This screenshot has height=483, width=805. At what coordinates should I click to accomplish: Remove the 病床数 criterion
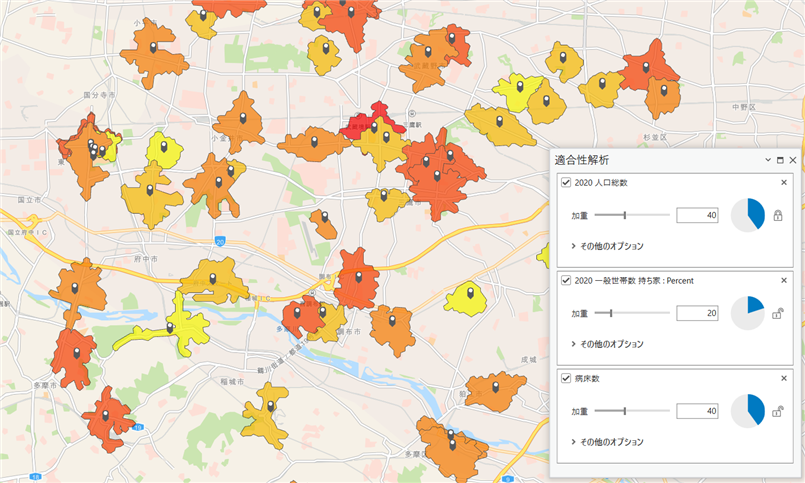pos(783,379)
